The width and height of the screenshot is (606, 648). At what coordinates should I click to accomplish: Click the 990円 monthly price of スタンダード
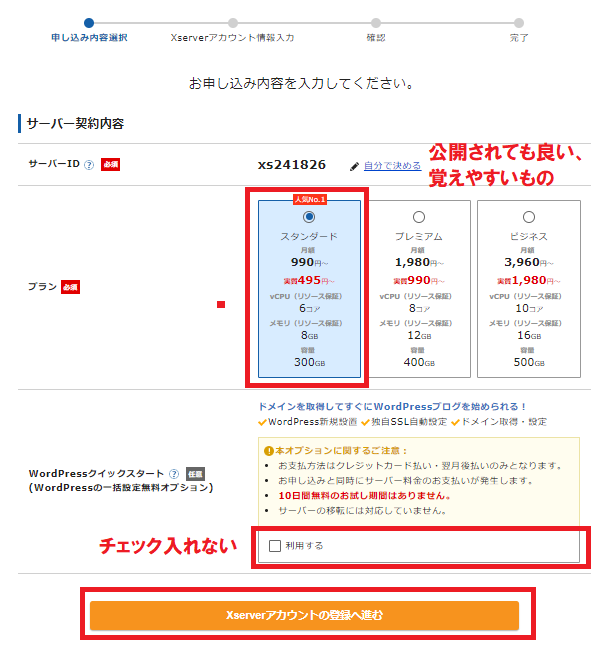(309, 262)
